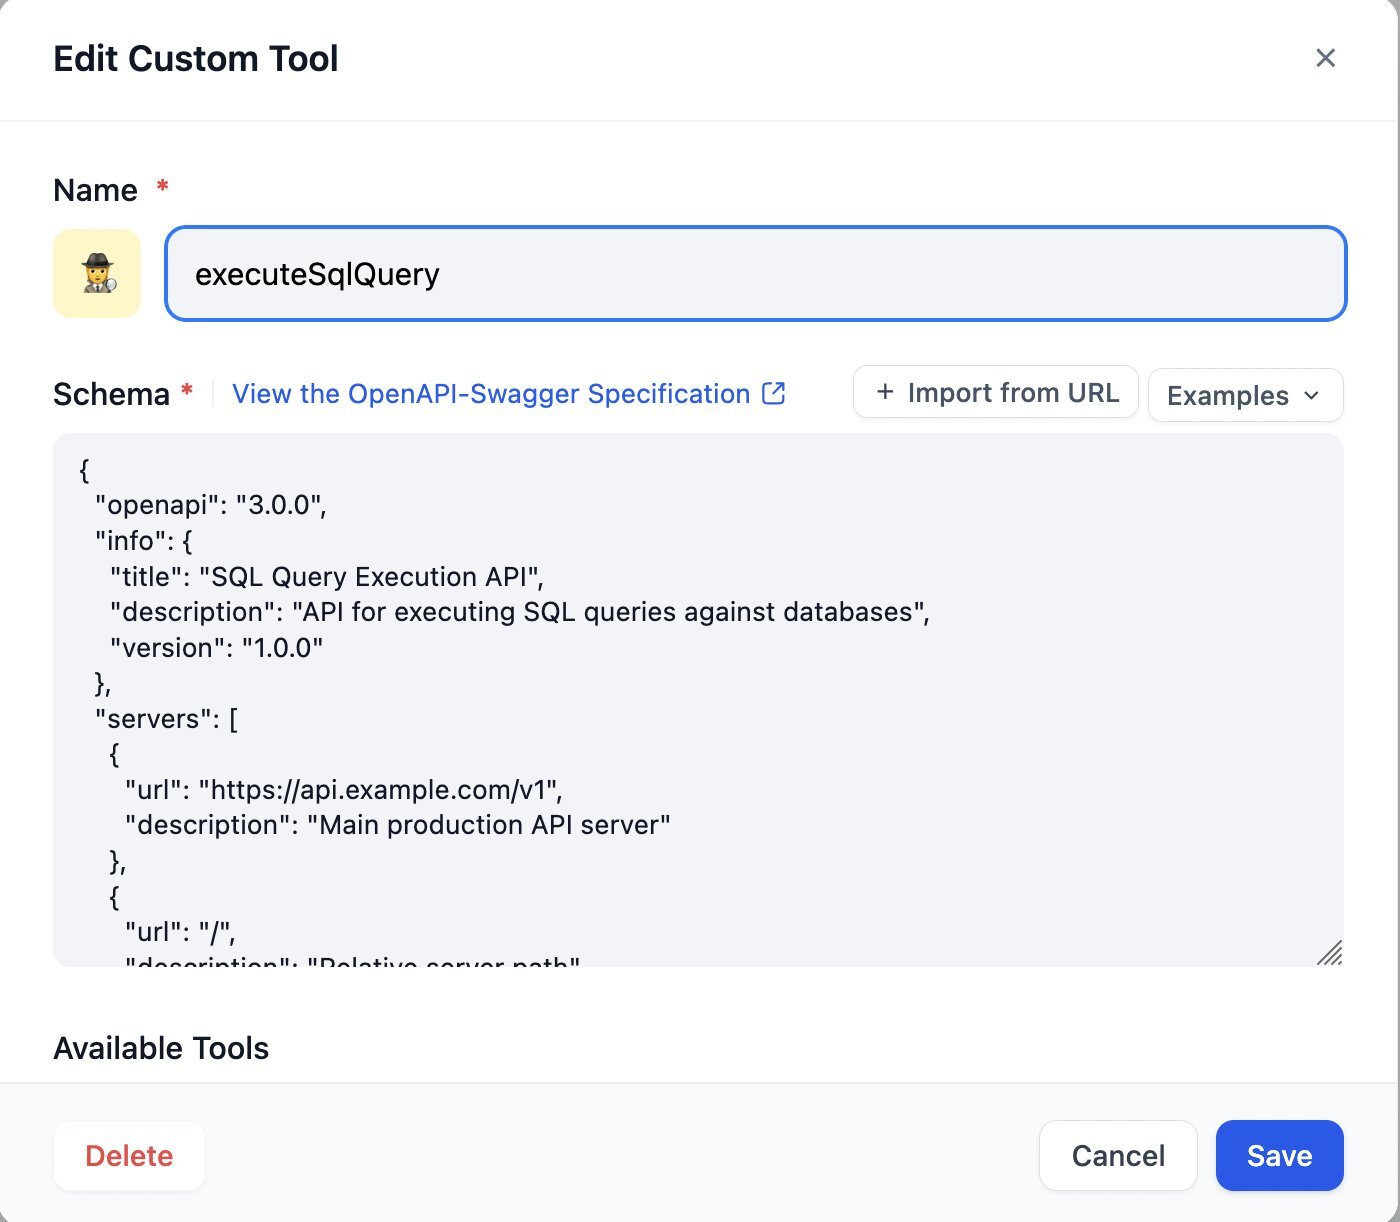Delete this custom tool

[129, 1156]
